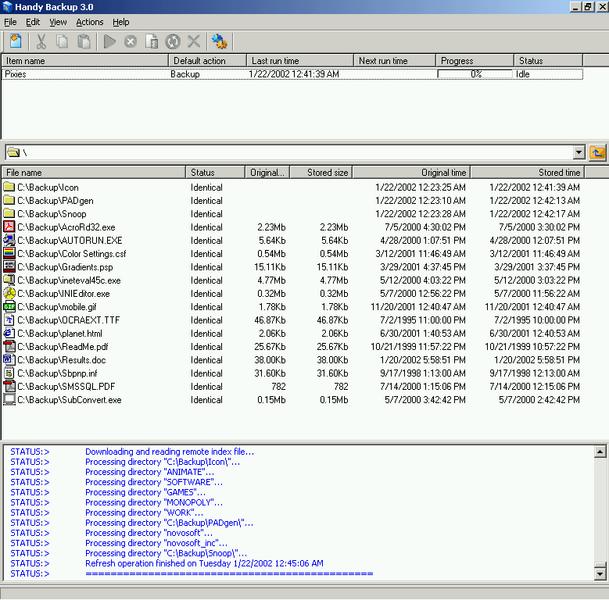Open the Edit menu

click(x=33, y=22)
